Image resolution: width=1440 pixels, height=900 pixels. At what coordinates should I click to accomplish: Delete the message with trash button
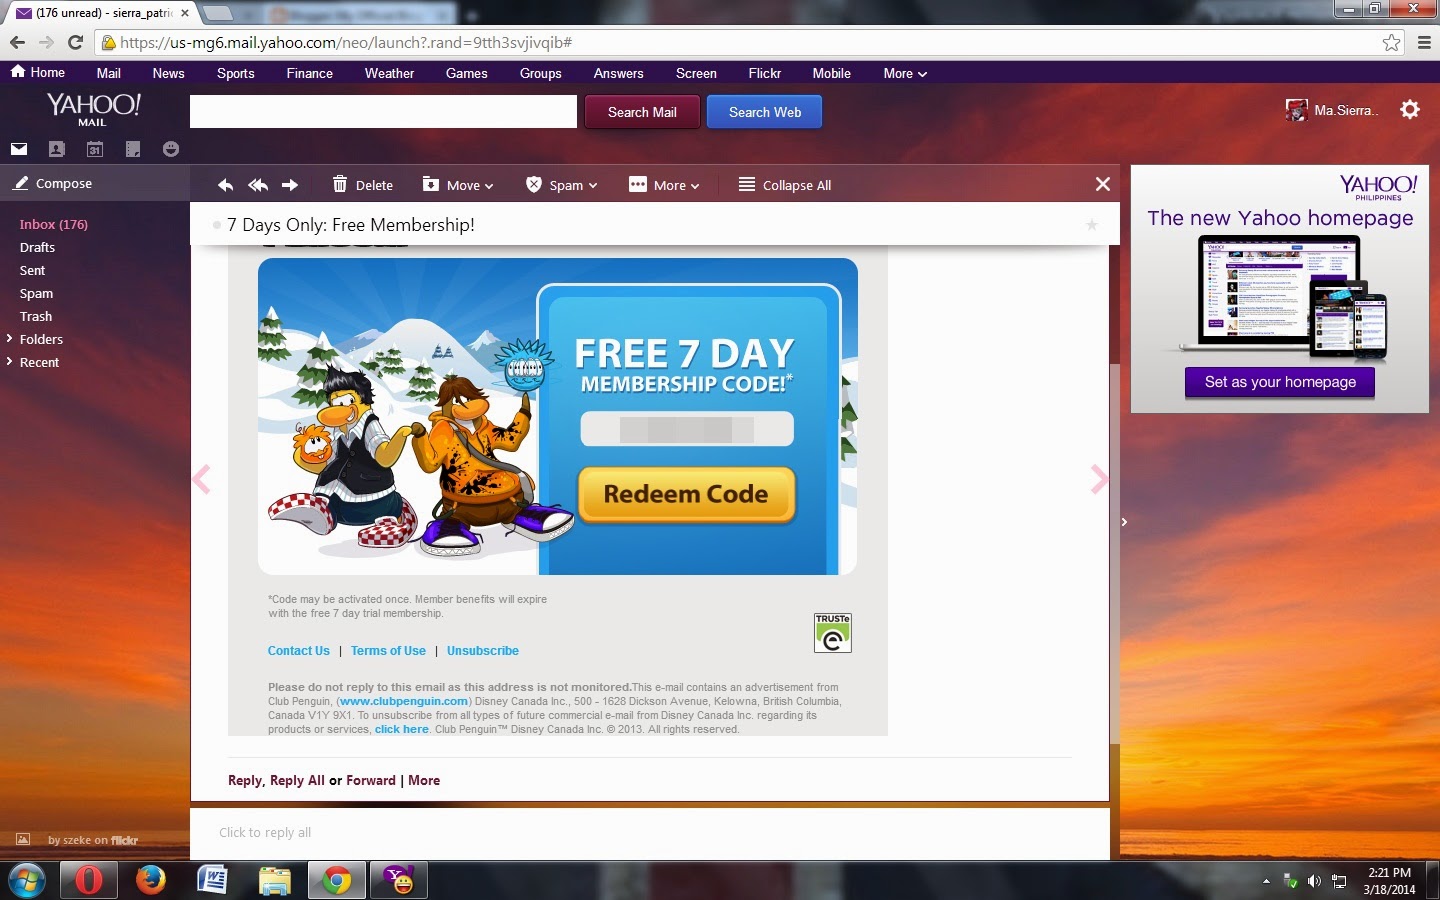[x=362, y=185]
